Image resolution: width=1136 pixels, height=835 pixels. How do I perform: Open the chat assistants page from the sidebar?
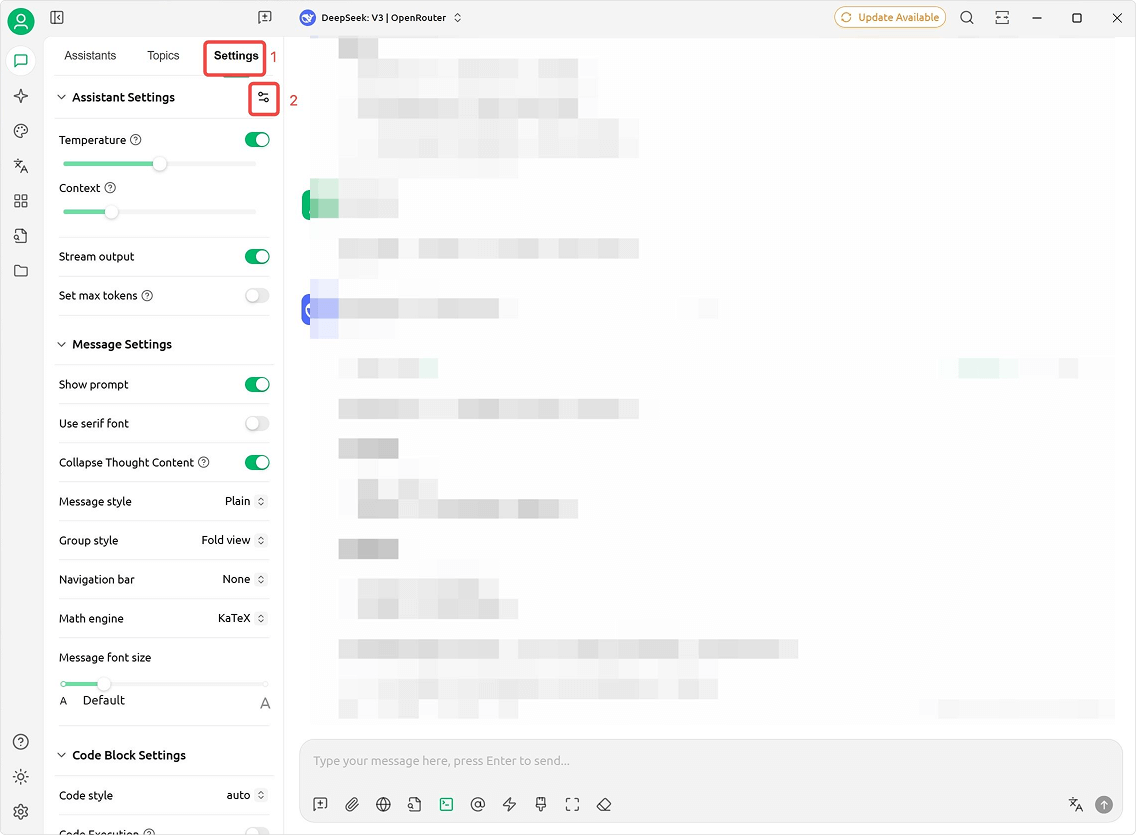click(x=21, y=60)
